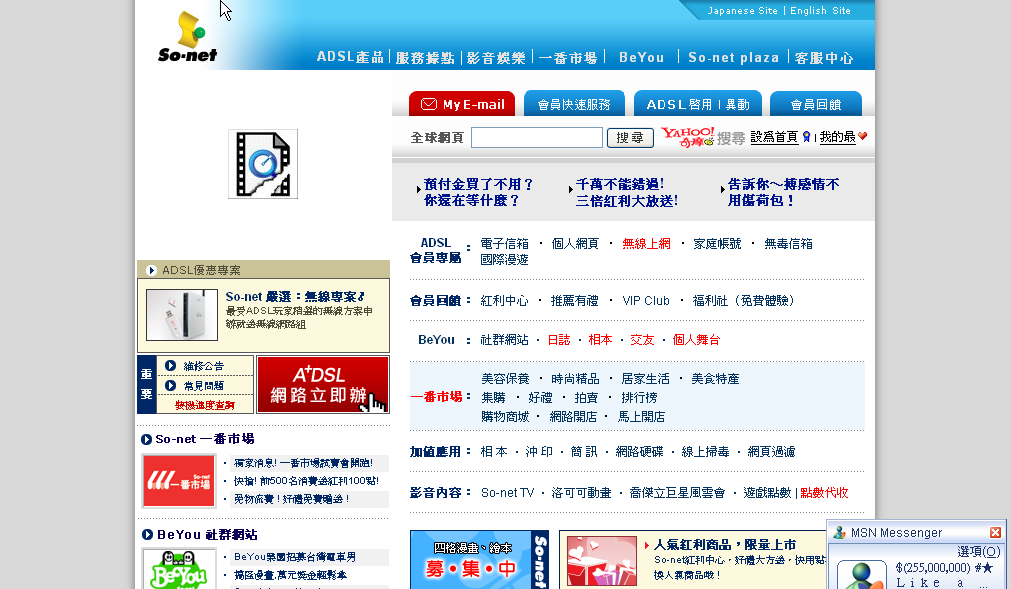1011x589 pixels.
Task: Click the arrow icon next to 常見問題
Action: 170,385
